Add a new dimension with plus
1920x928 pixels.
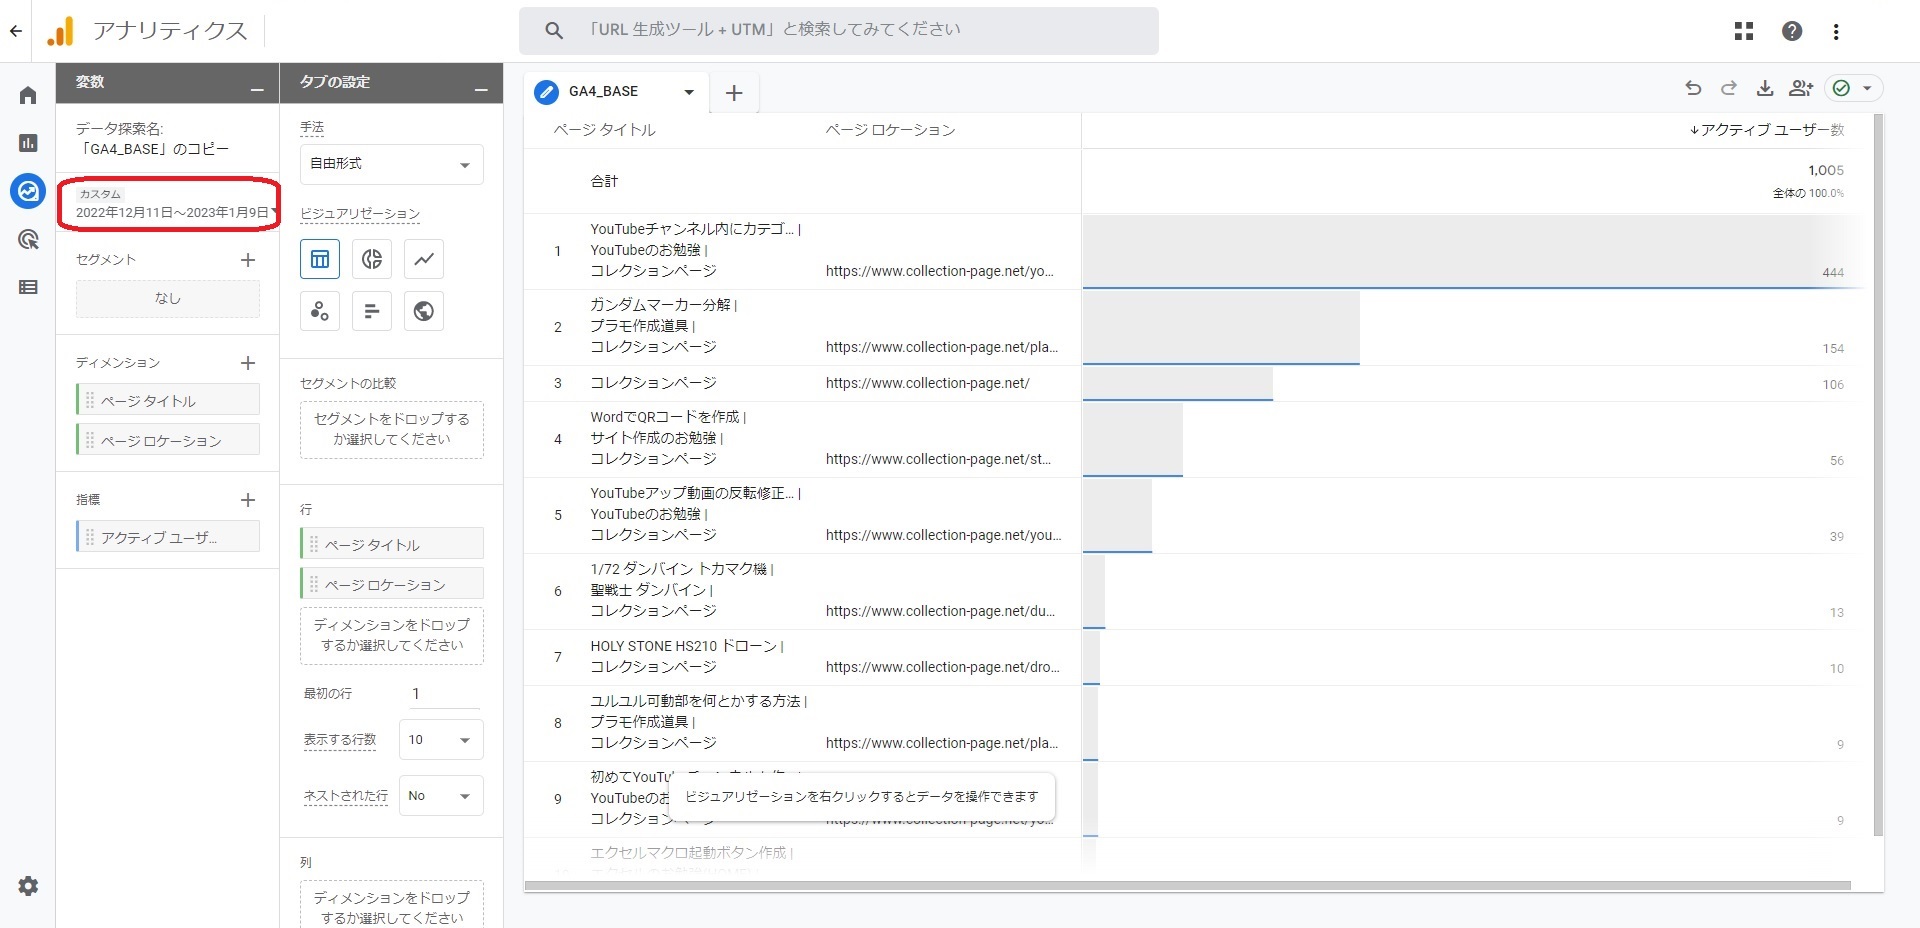[x=248, y=363]
